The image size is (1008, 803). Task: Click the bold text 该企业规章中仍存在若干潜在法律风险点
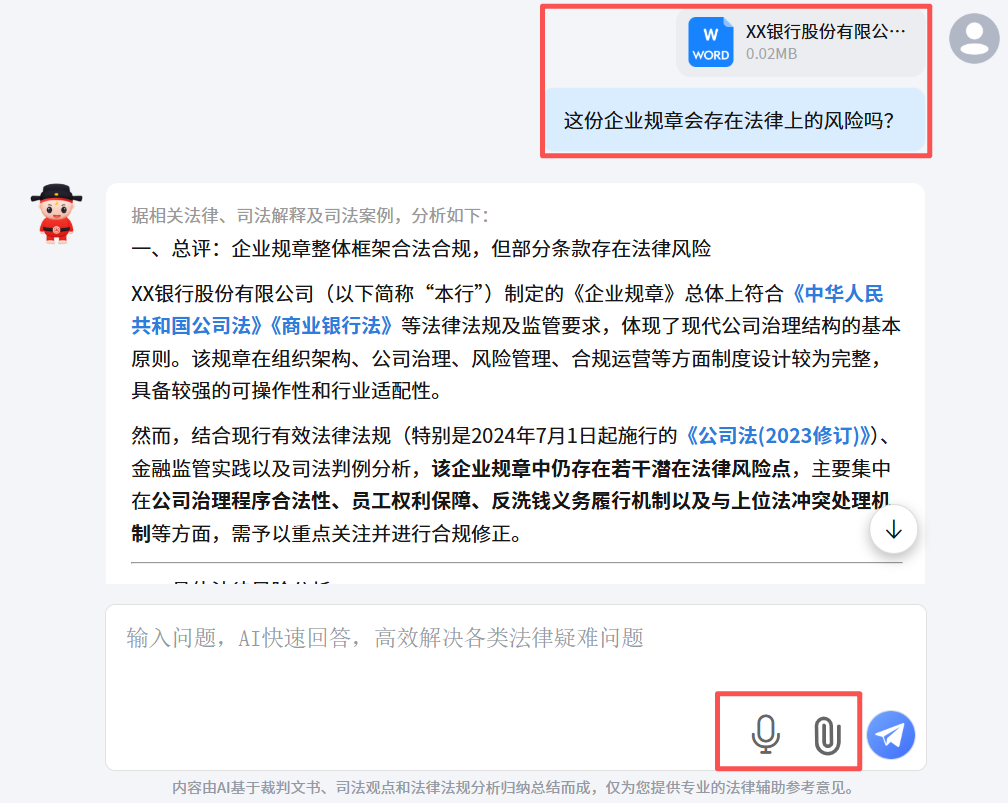point(611,469)
